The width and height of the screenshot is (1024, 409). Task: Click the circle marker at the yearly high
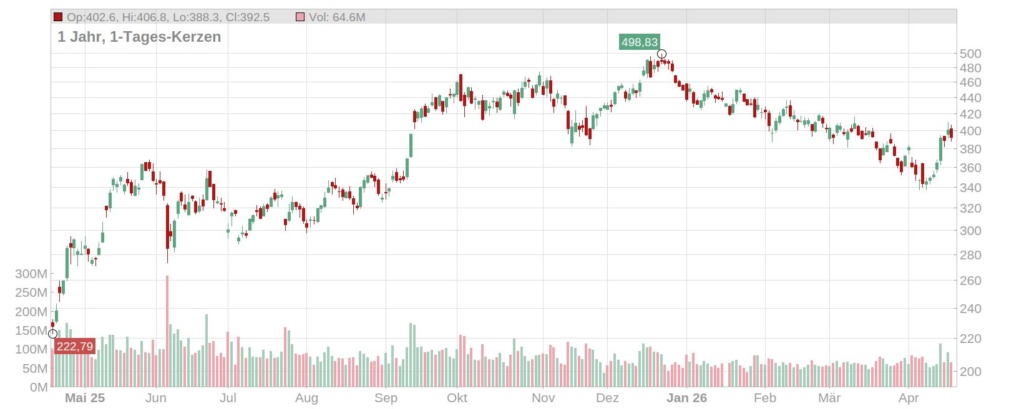(662, 54)
